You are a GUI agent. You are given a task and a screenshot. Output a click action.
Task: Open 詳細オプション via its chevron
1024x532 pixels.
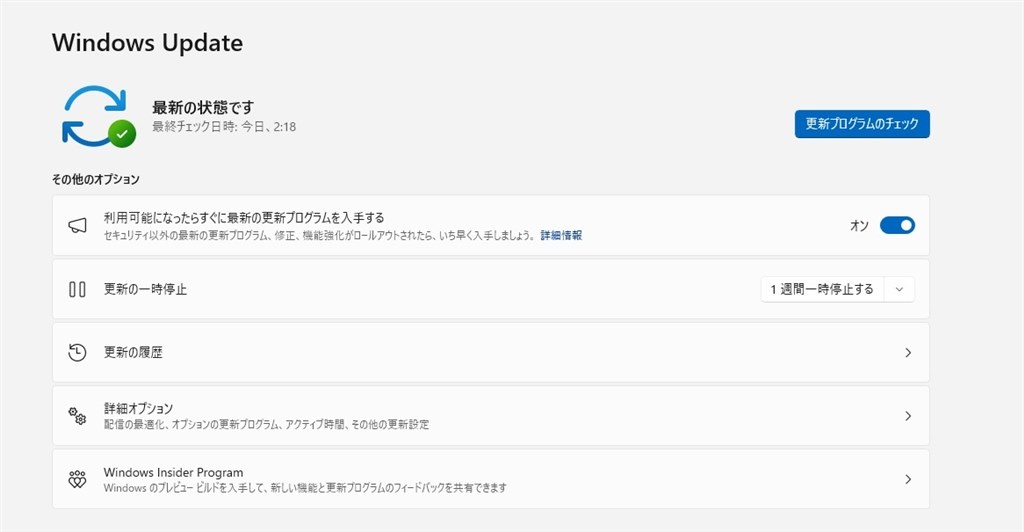tap(908, 416)
